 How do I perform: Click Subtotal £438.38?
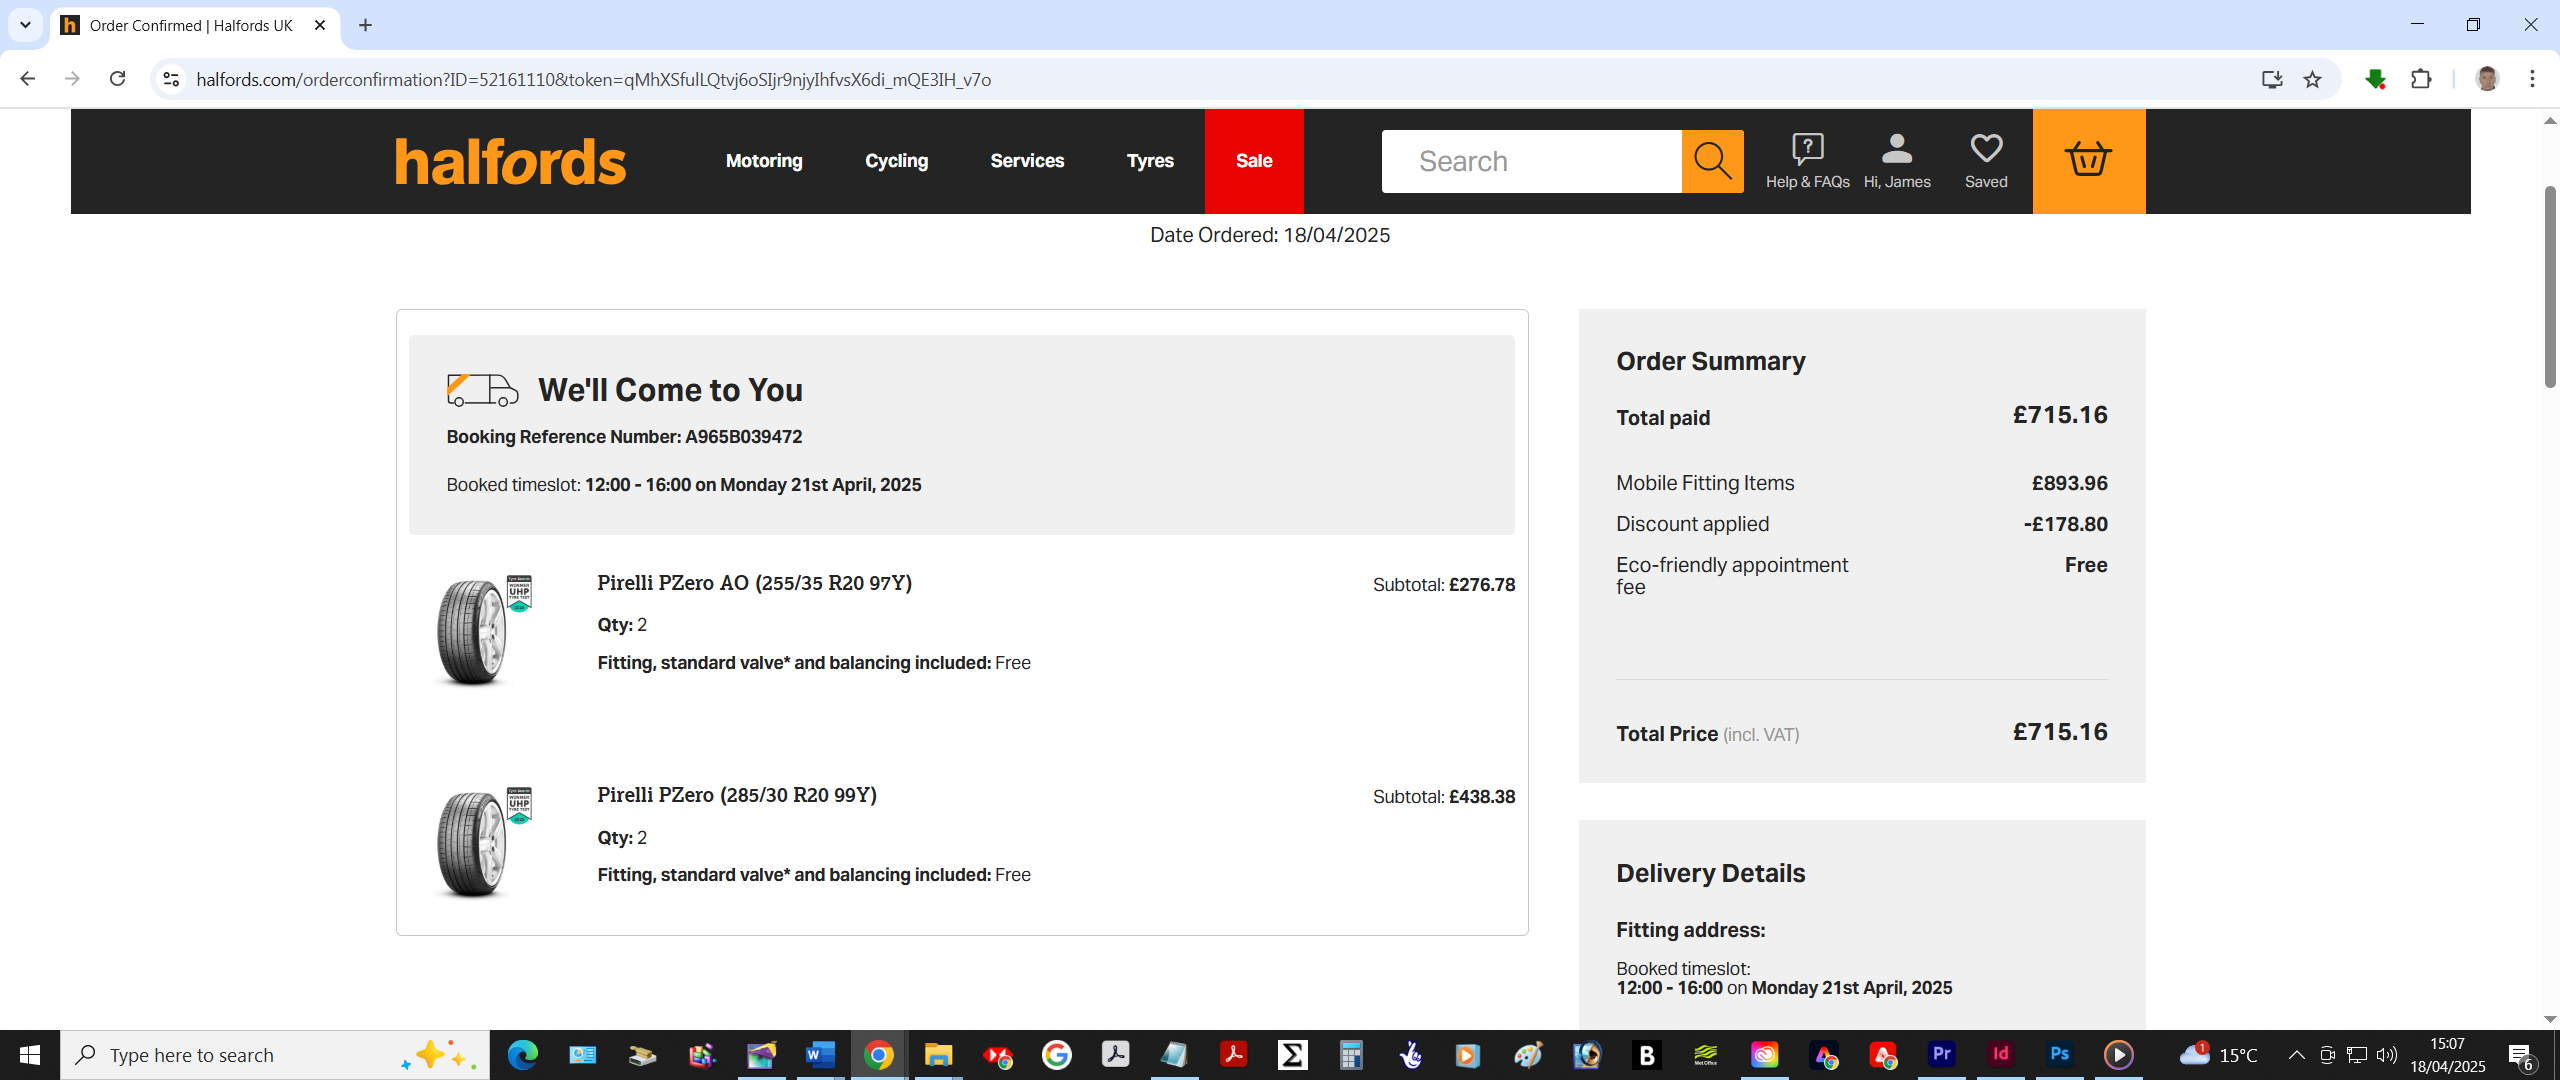coord(1444,797)
